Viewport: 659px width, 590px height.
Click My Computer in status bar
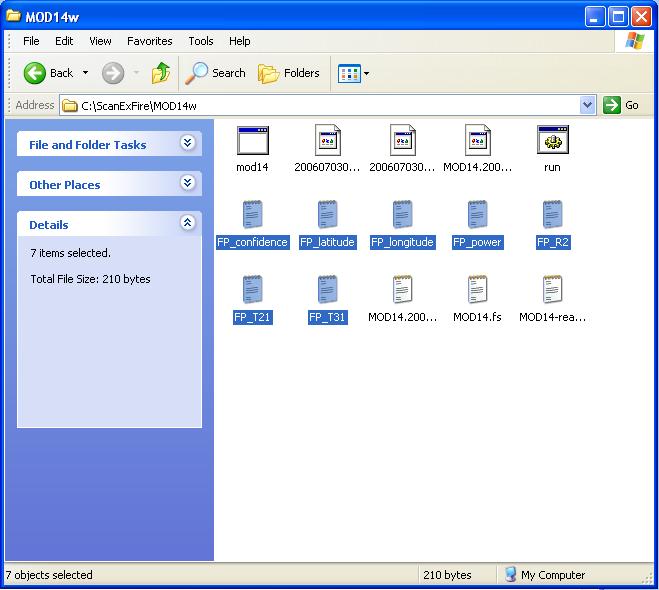[545, 575]
